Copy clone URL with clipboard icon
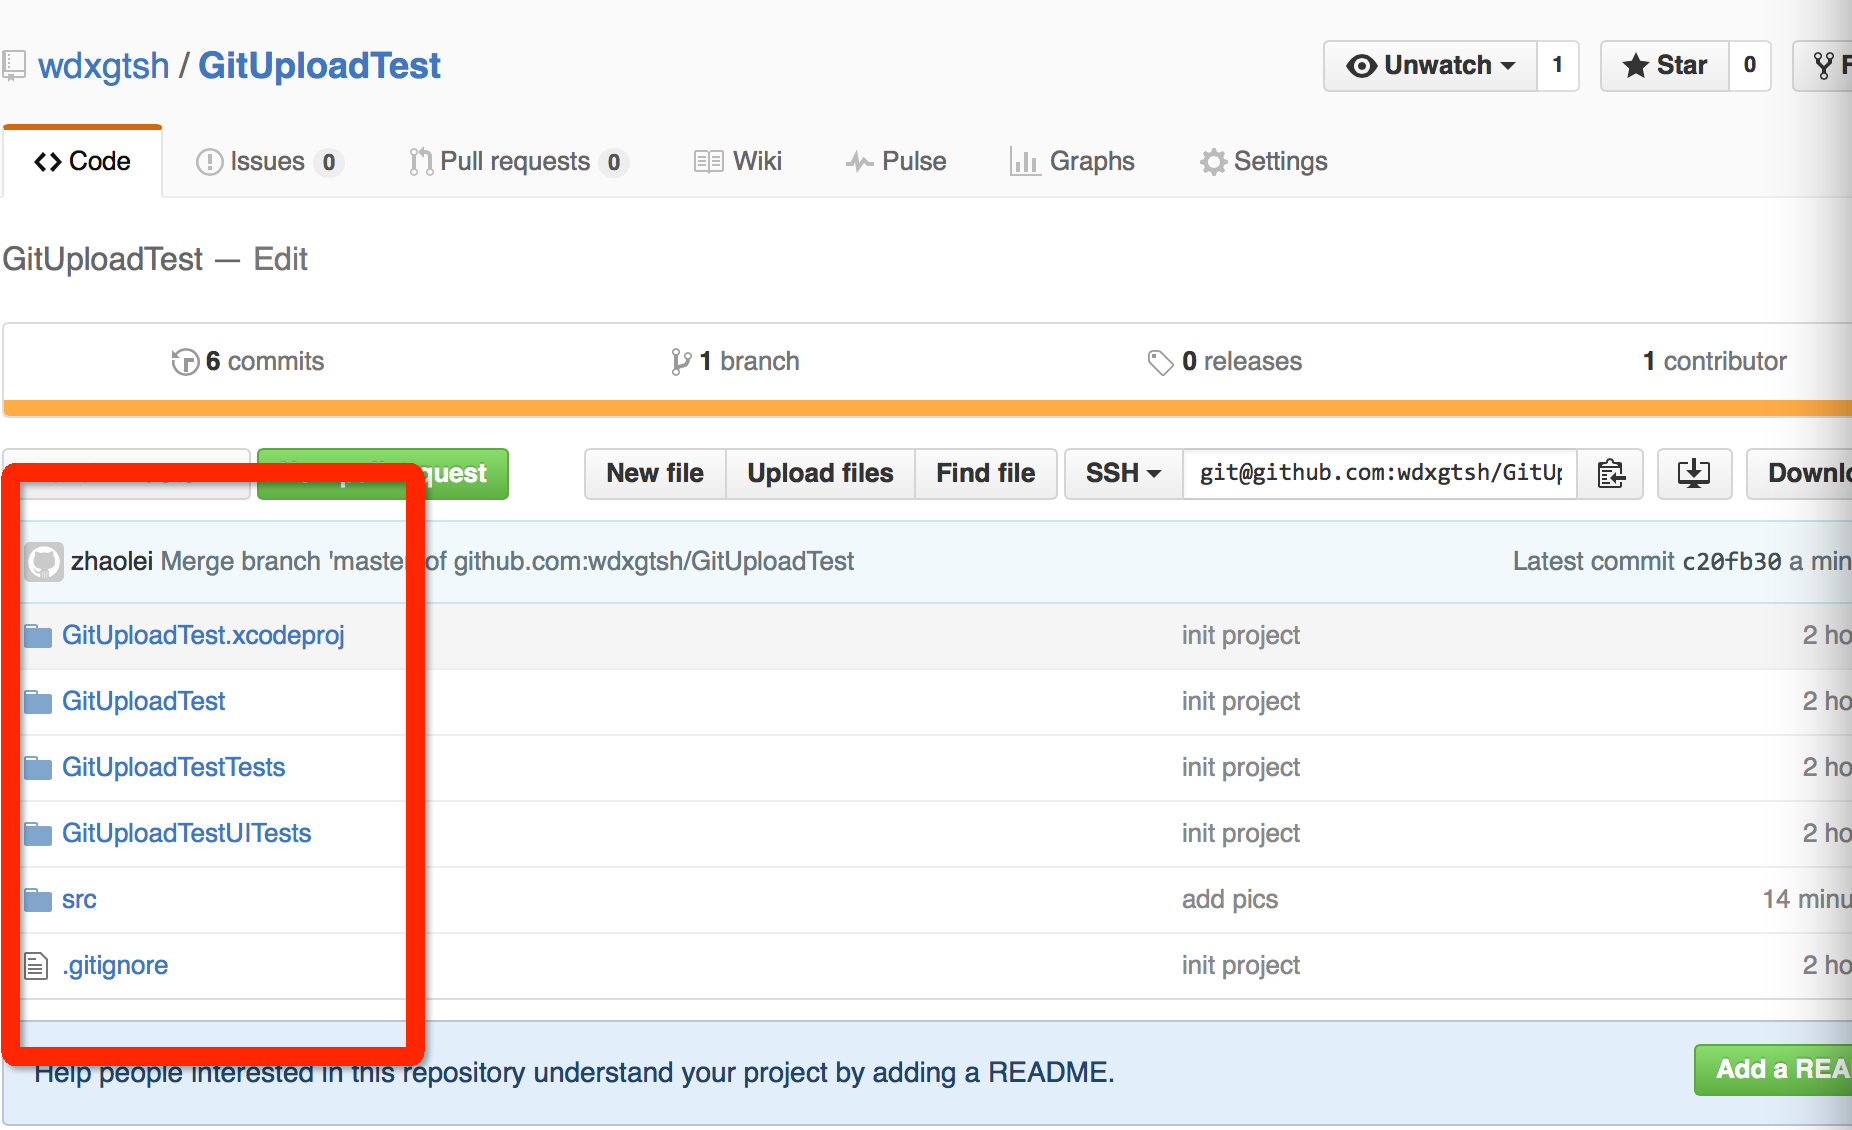1852x1130 pixels. pyautogui.click(x=1611, y=474)
